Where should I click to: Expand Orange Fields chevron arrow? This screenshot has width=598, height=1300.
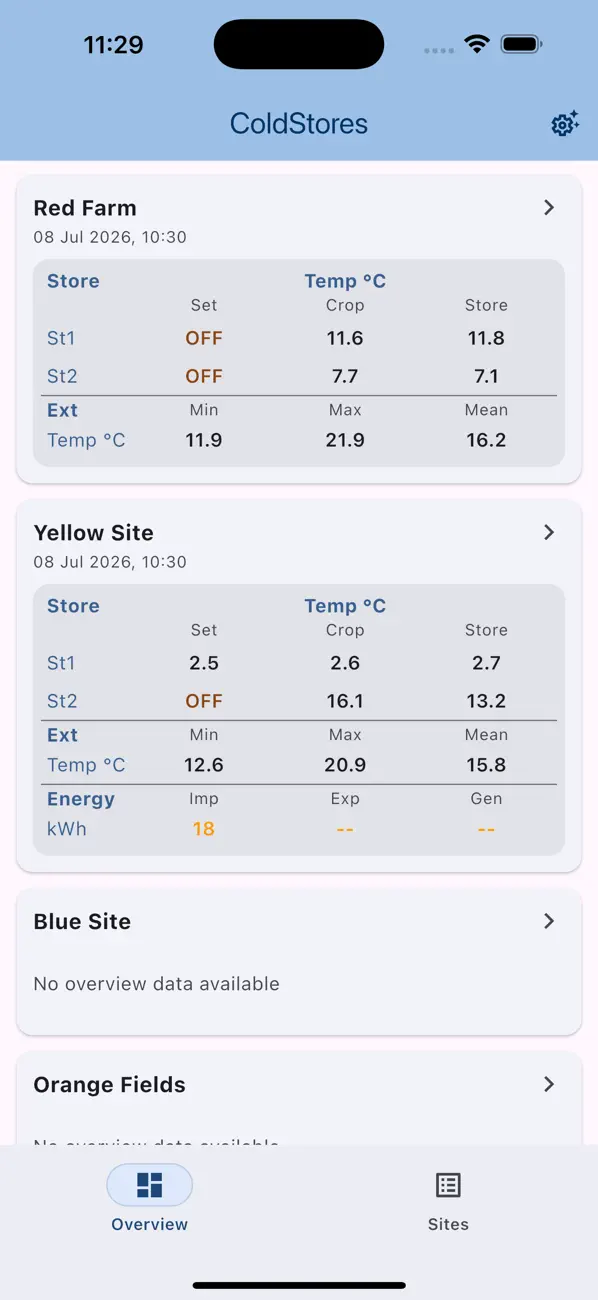(x=549, y=1084)
